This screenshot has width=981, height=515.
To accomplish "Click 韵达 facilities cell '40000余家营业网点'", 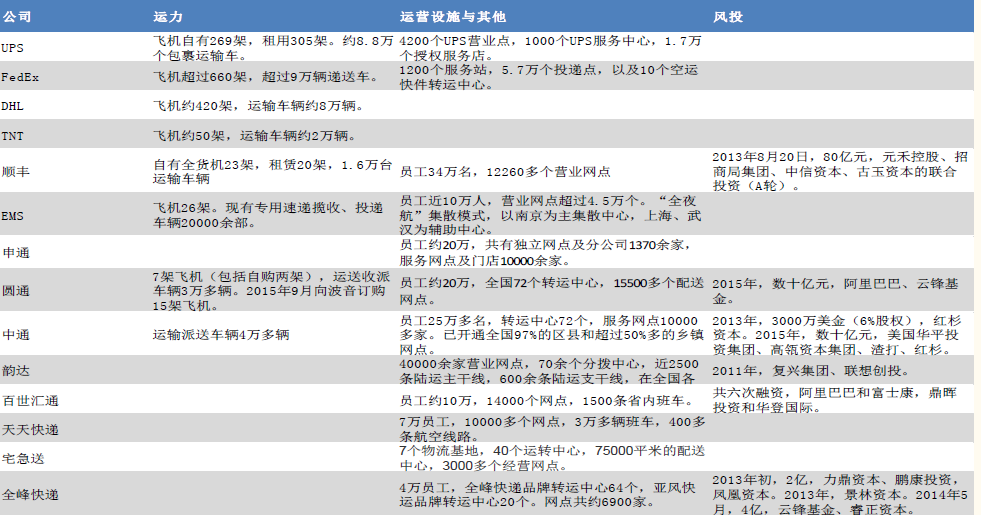I will pos(549,371).
